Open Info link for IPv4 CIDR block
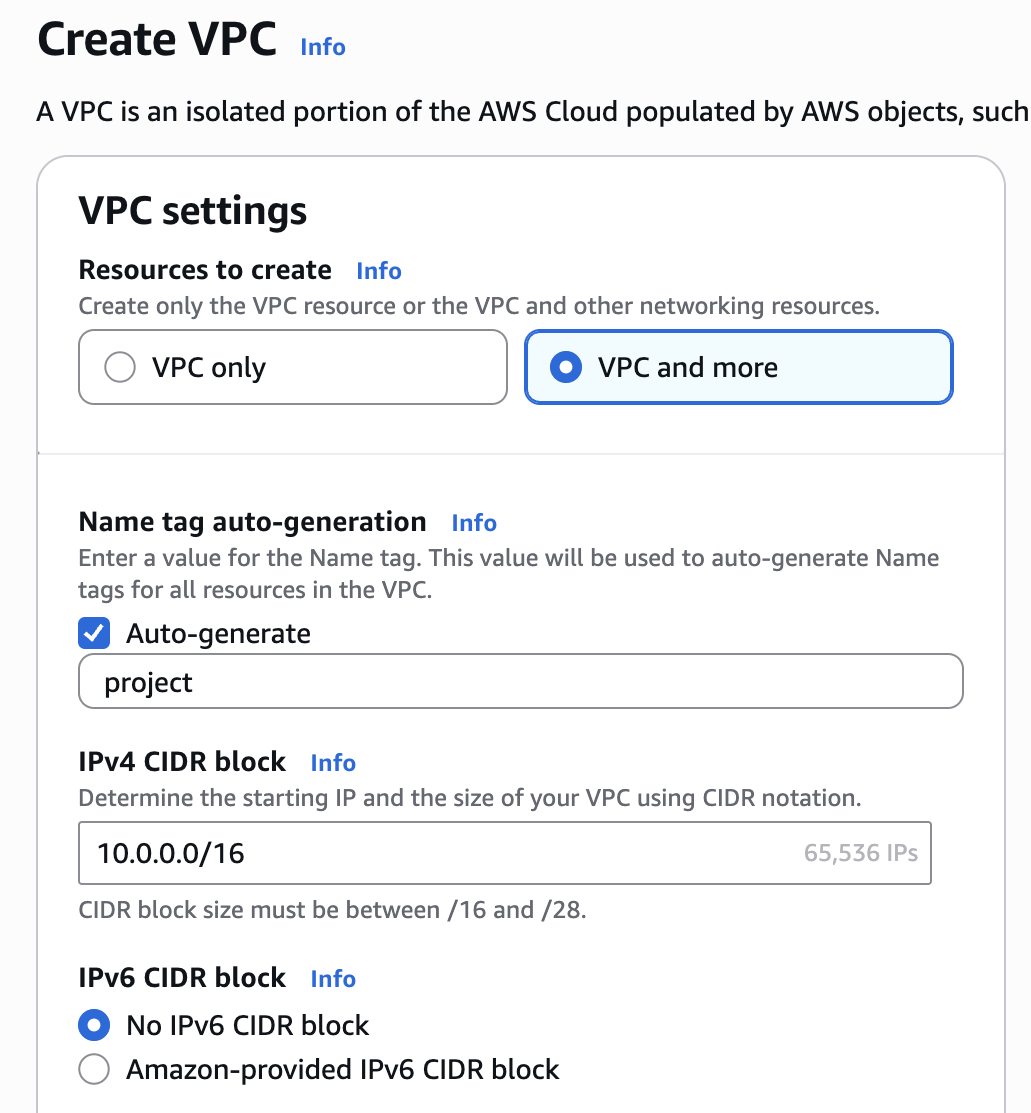The image size is (1031, 1113). point(333,763)
